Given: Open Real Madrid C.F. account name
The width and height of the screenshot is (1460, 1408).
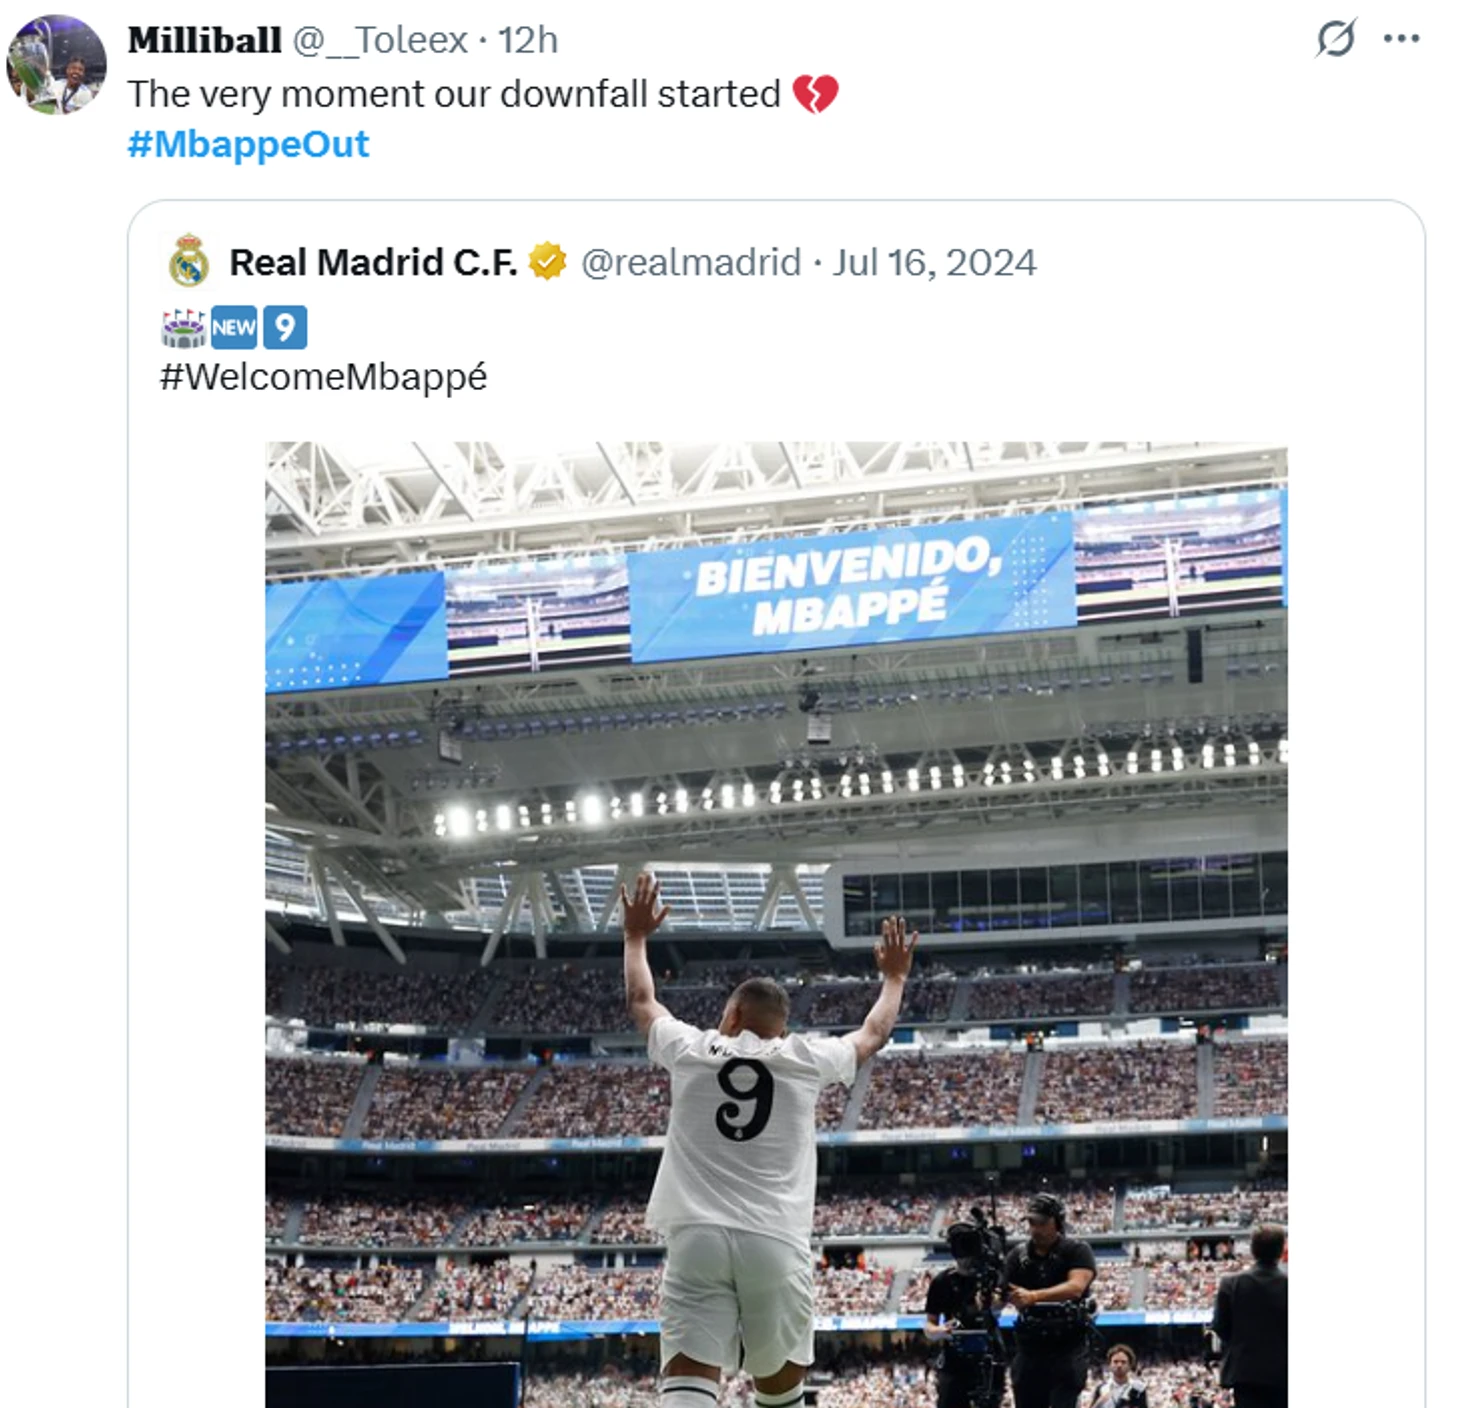Looking at the screenshot, I should 372,262.
